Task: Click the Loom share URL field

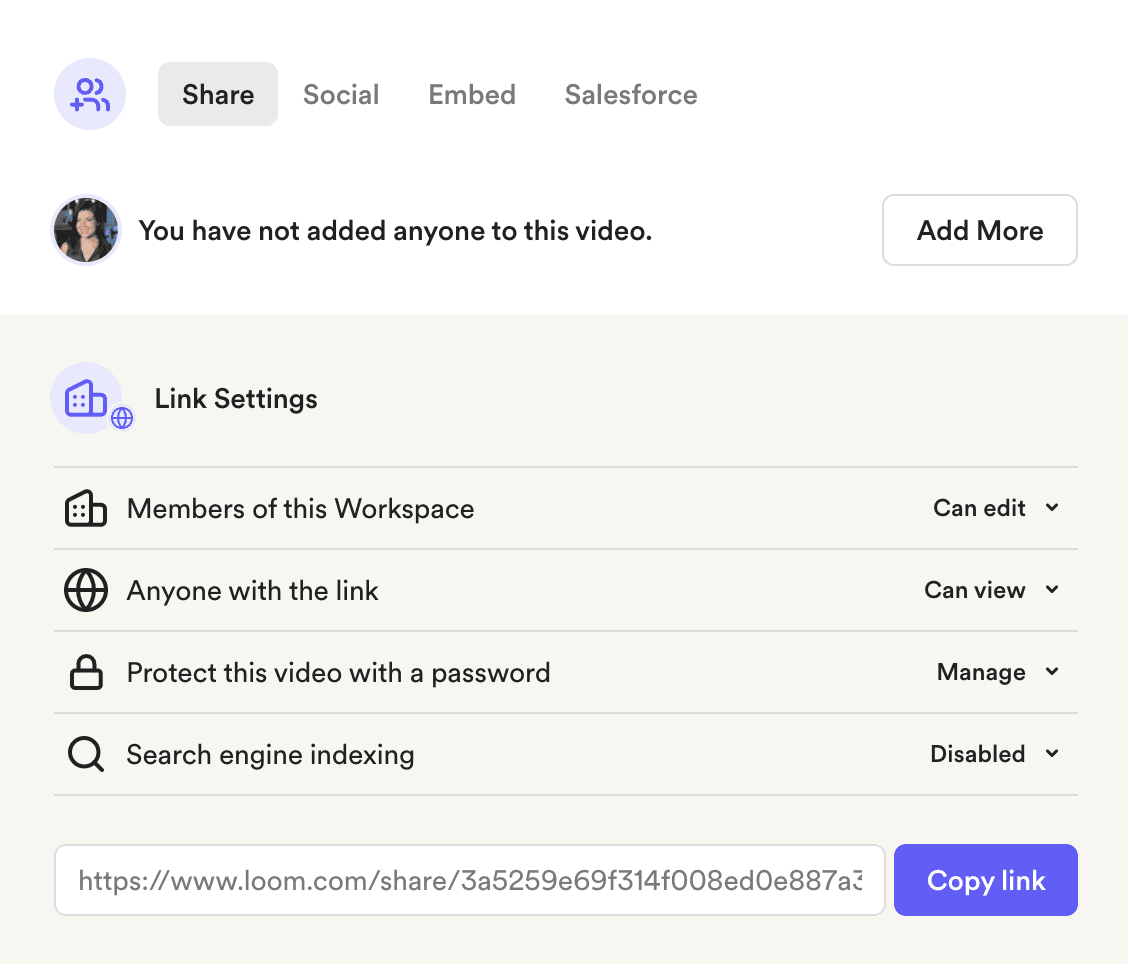Action: pos(469,880)
